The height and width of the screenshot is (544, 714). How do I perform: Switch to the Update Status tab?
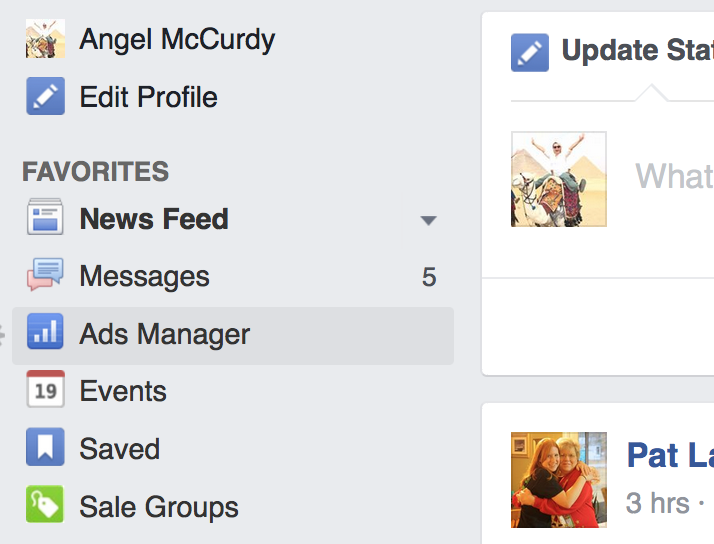pos(636,51)
